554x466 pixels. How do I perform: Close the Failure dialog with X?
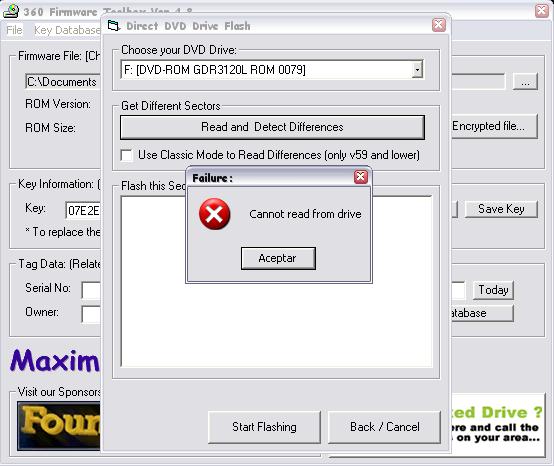(360, 177)
